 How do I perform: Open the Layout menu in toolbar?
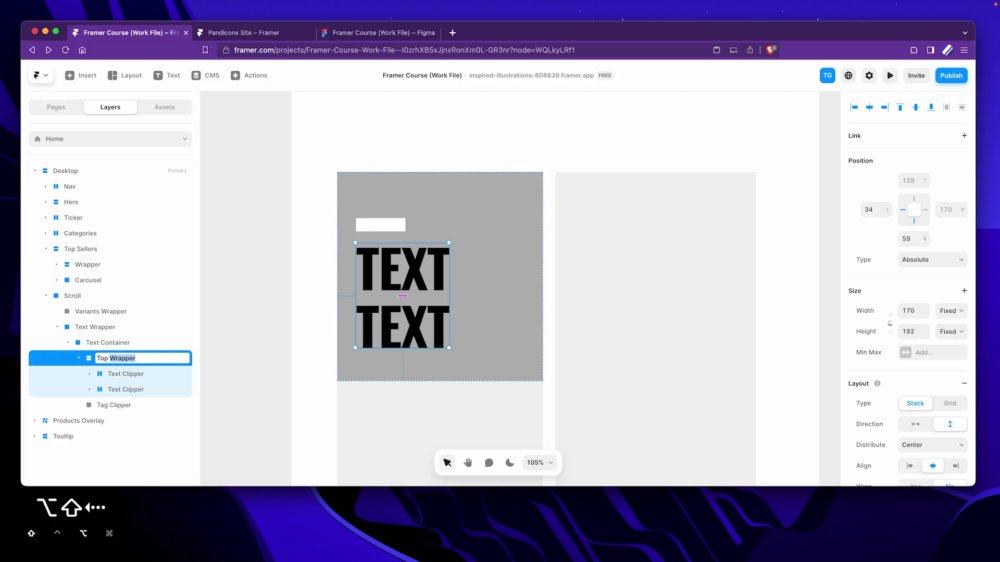[124, 75]
